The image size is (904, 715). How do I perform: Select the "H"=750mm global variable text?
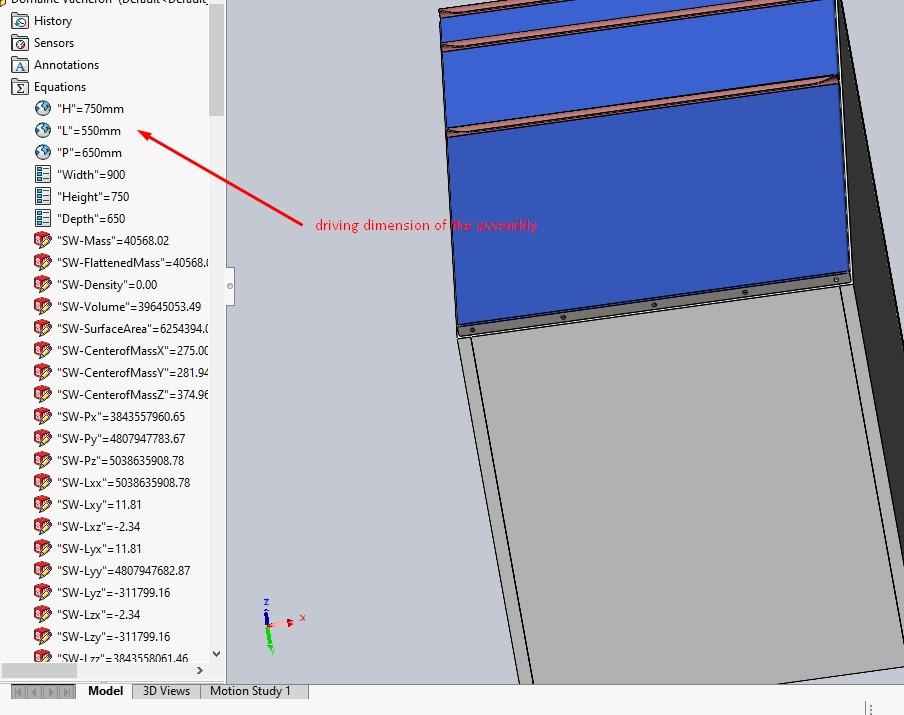(x=91, y=108)
